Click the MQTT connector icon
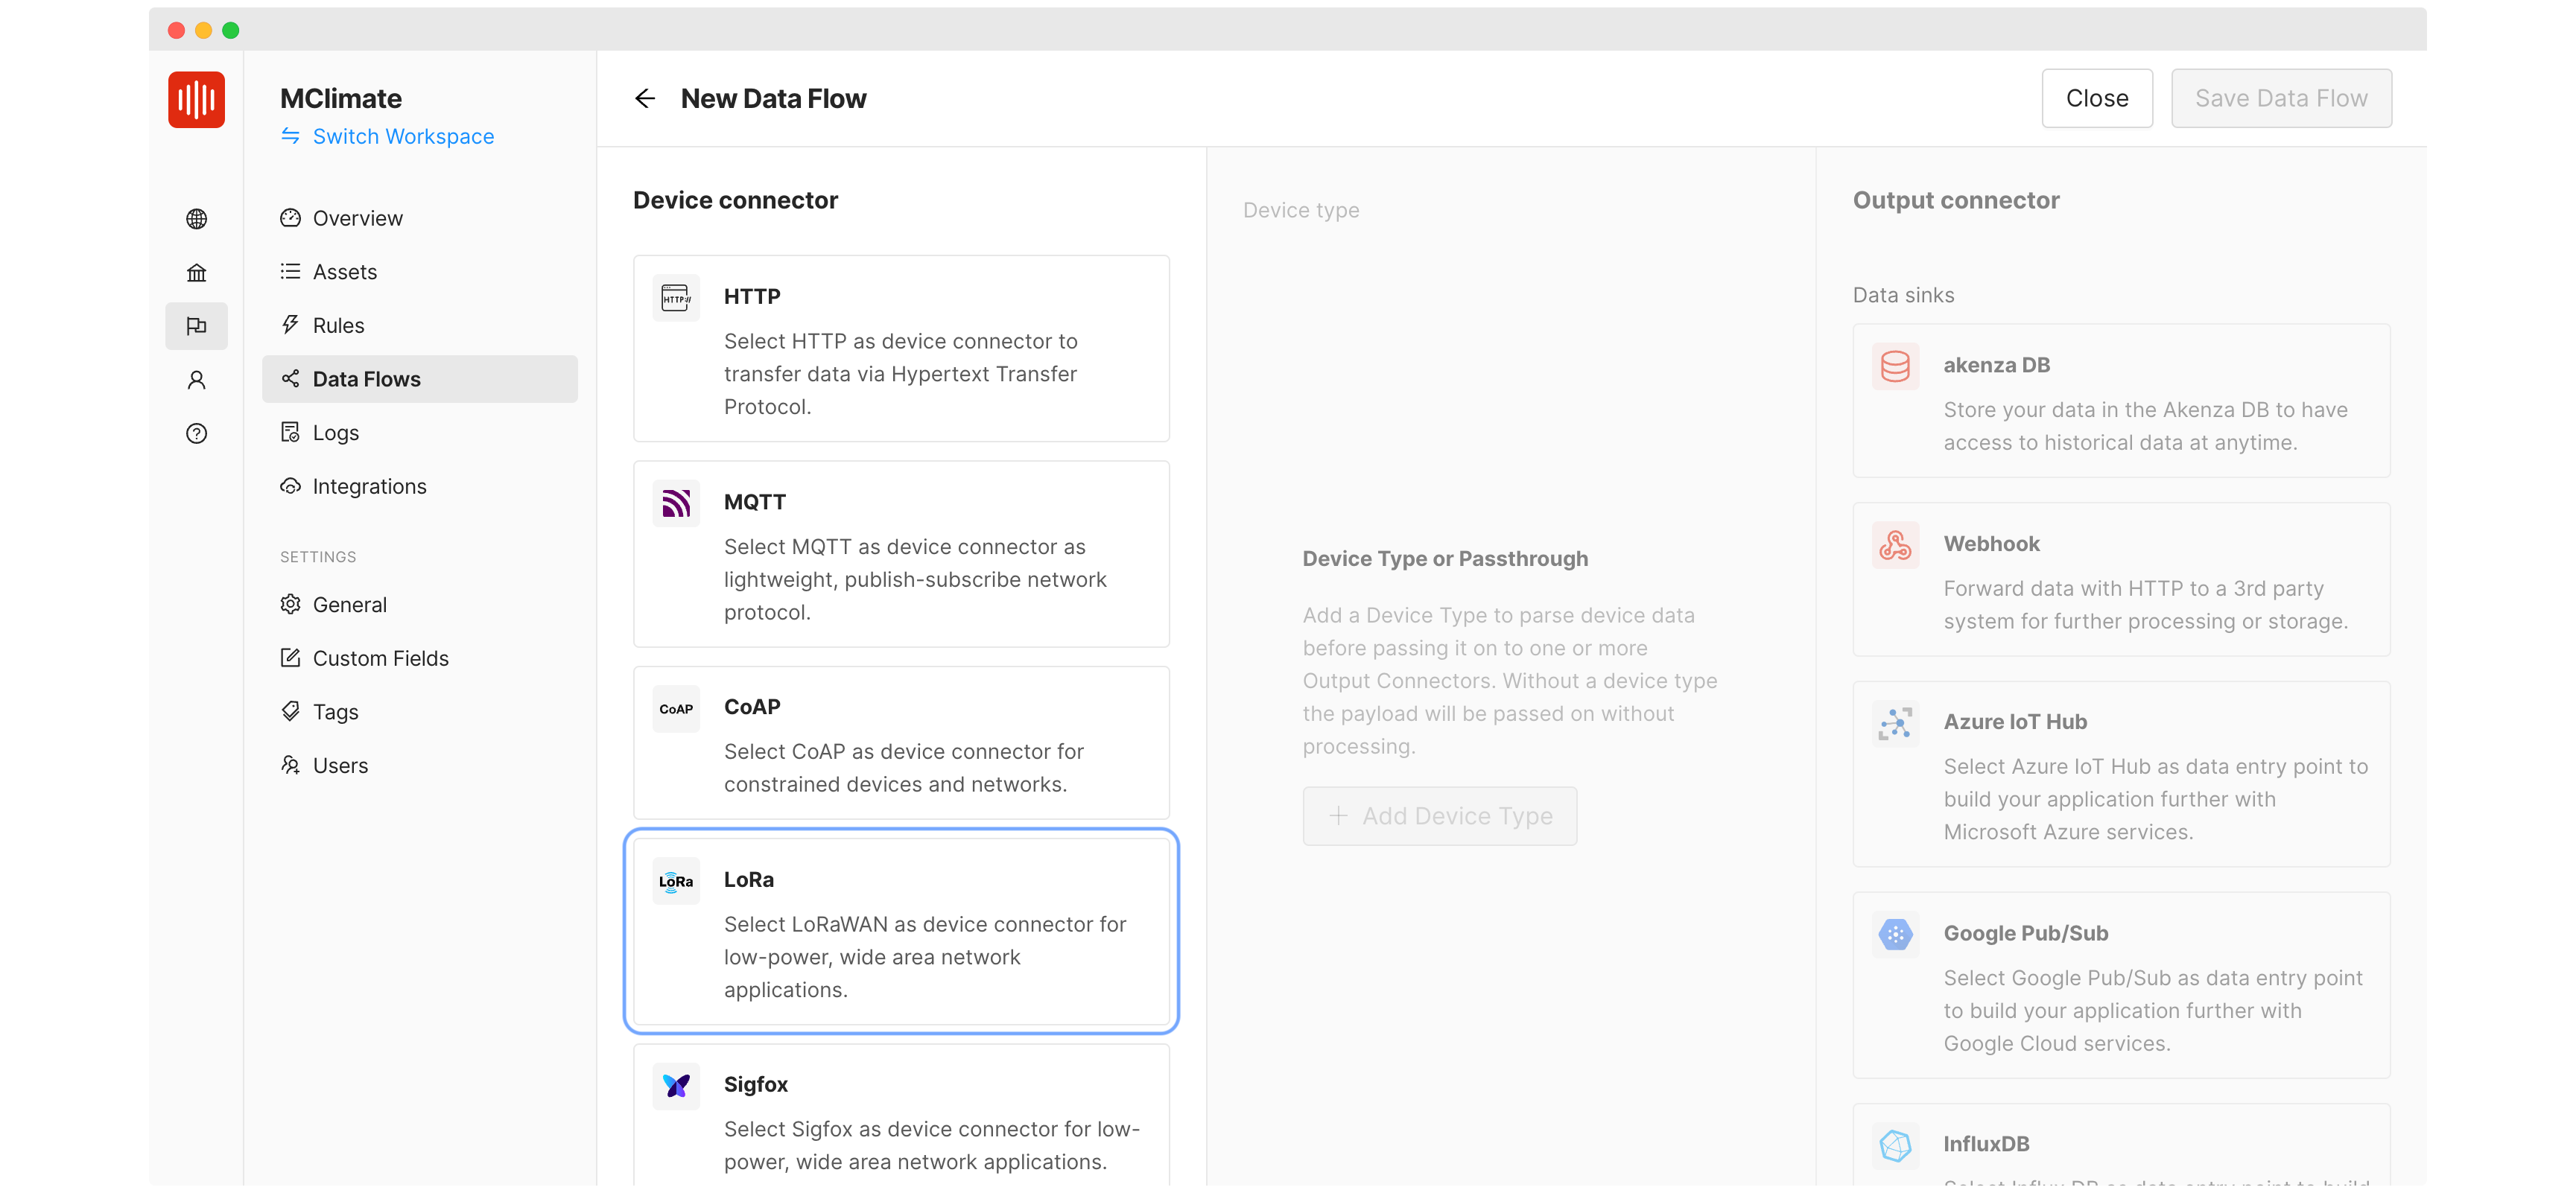Screen dimensions: 2576x1193 pyautogui.click(x=676, y=502)
